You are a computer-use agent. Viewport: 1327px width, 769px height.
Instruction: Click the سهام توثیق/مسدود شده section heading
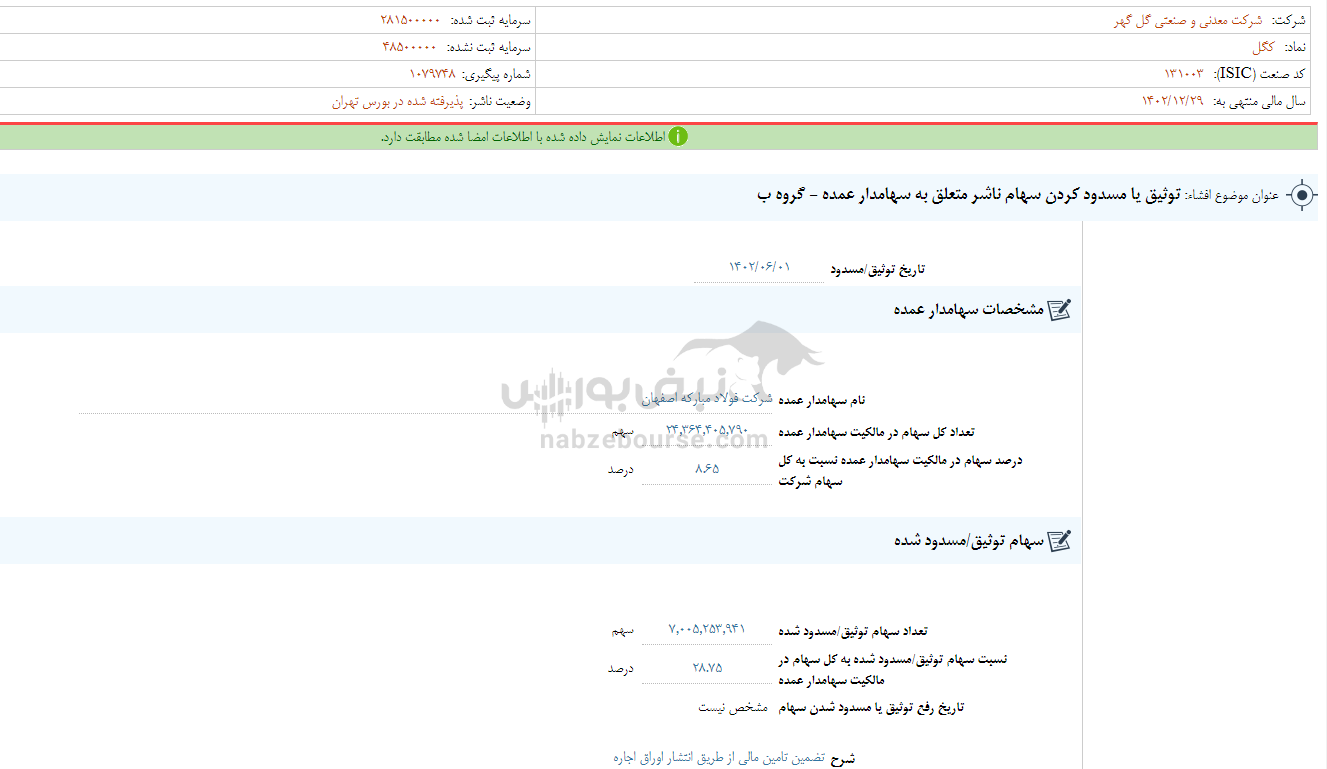click(x=969, y=541)
